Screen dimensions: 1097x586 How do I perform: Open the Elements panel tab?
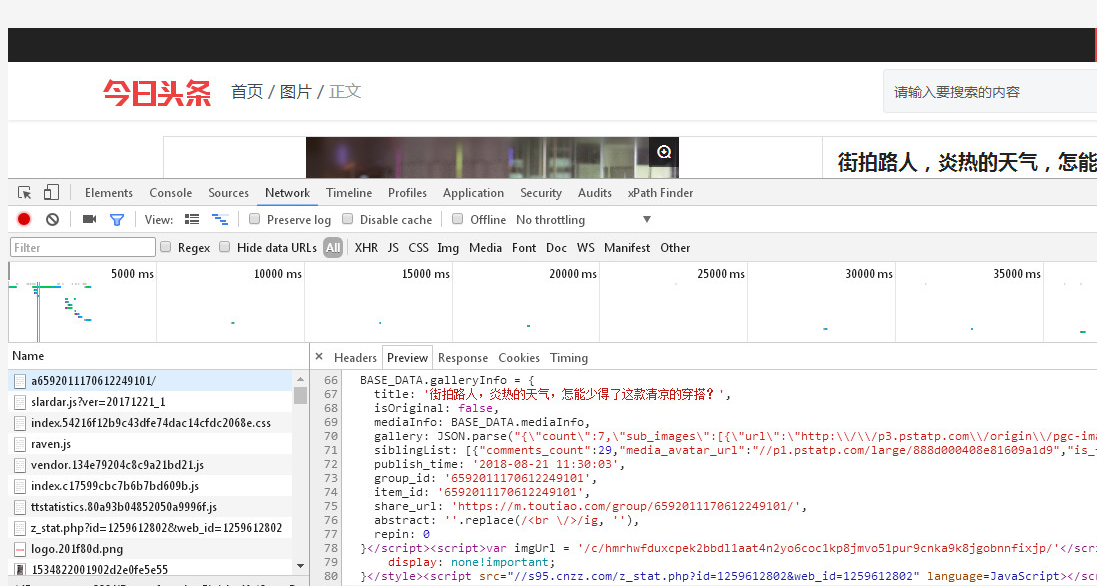click(x=108, y=193)
